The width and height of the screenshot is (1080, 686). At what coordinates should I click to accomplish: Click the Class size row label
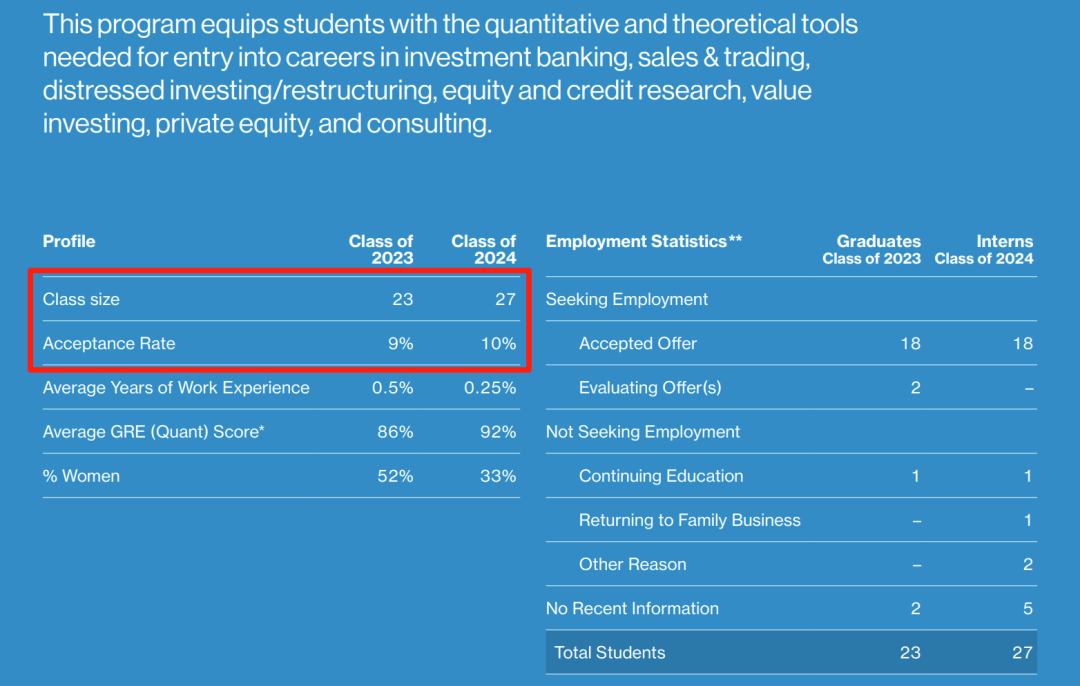pos(81,300)
